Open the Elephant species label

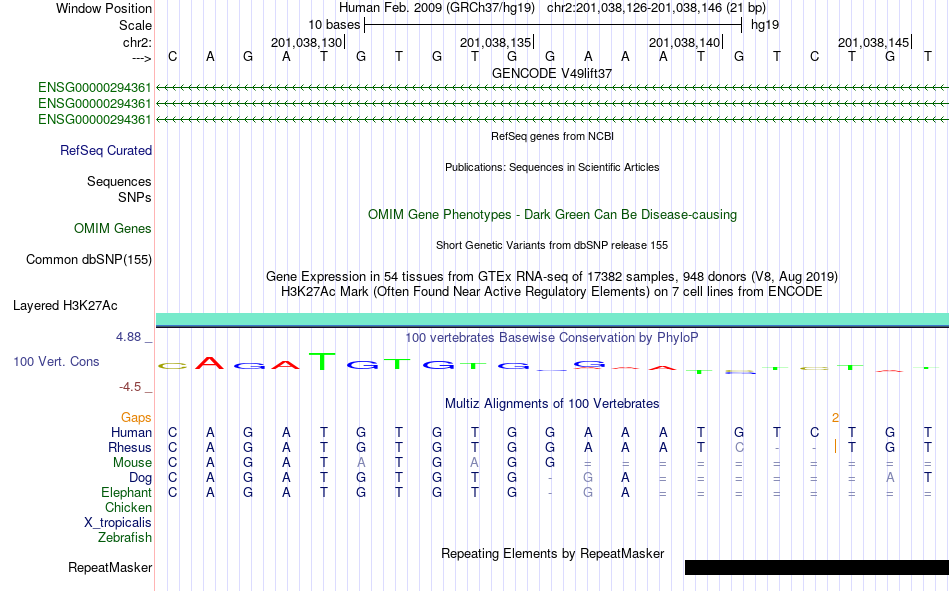point(127,492)
